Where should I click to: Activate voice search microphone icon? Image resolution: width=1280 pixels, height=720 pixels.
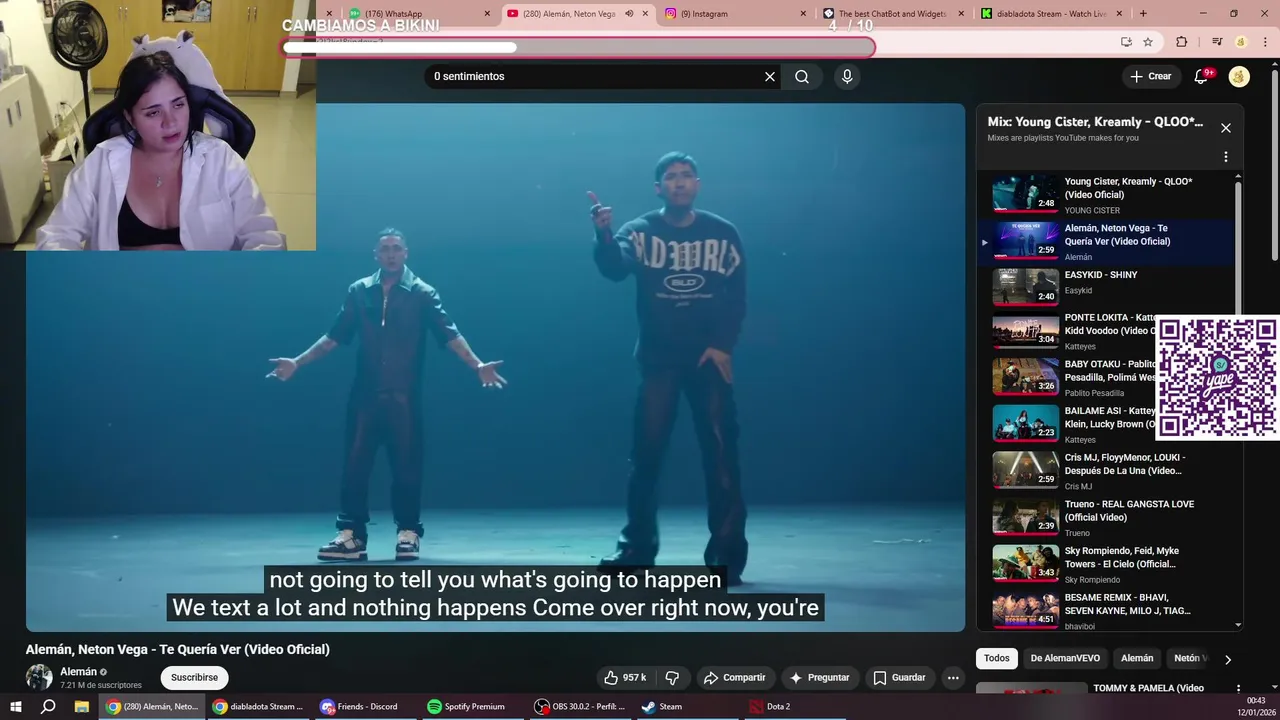click(x=847, y=76)
